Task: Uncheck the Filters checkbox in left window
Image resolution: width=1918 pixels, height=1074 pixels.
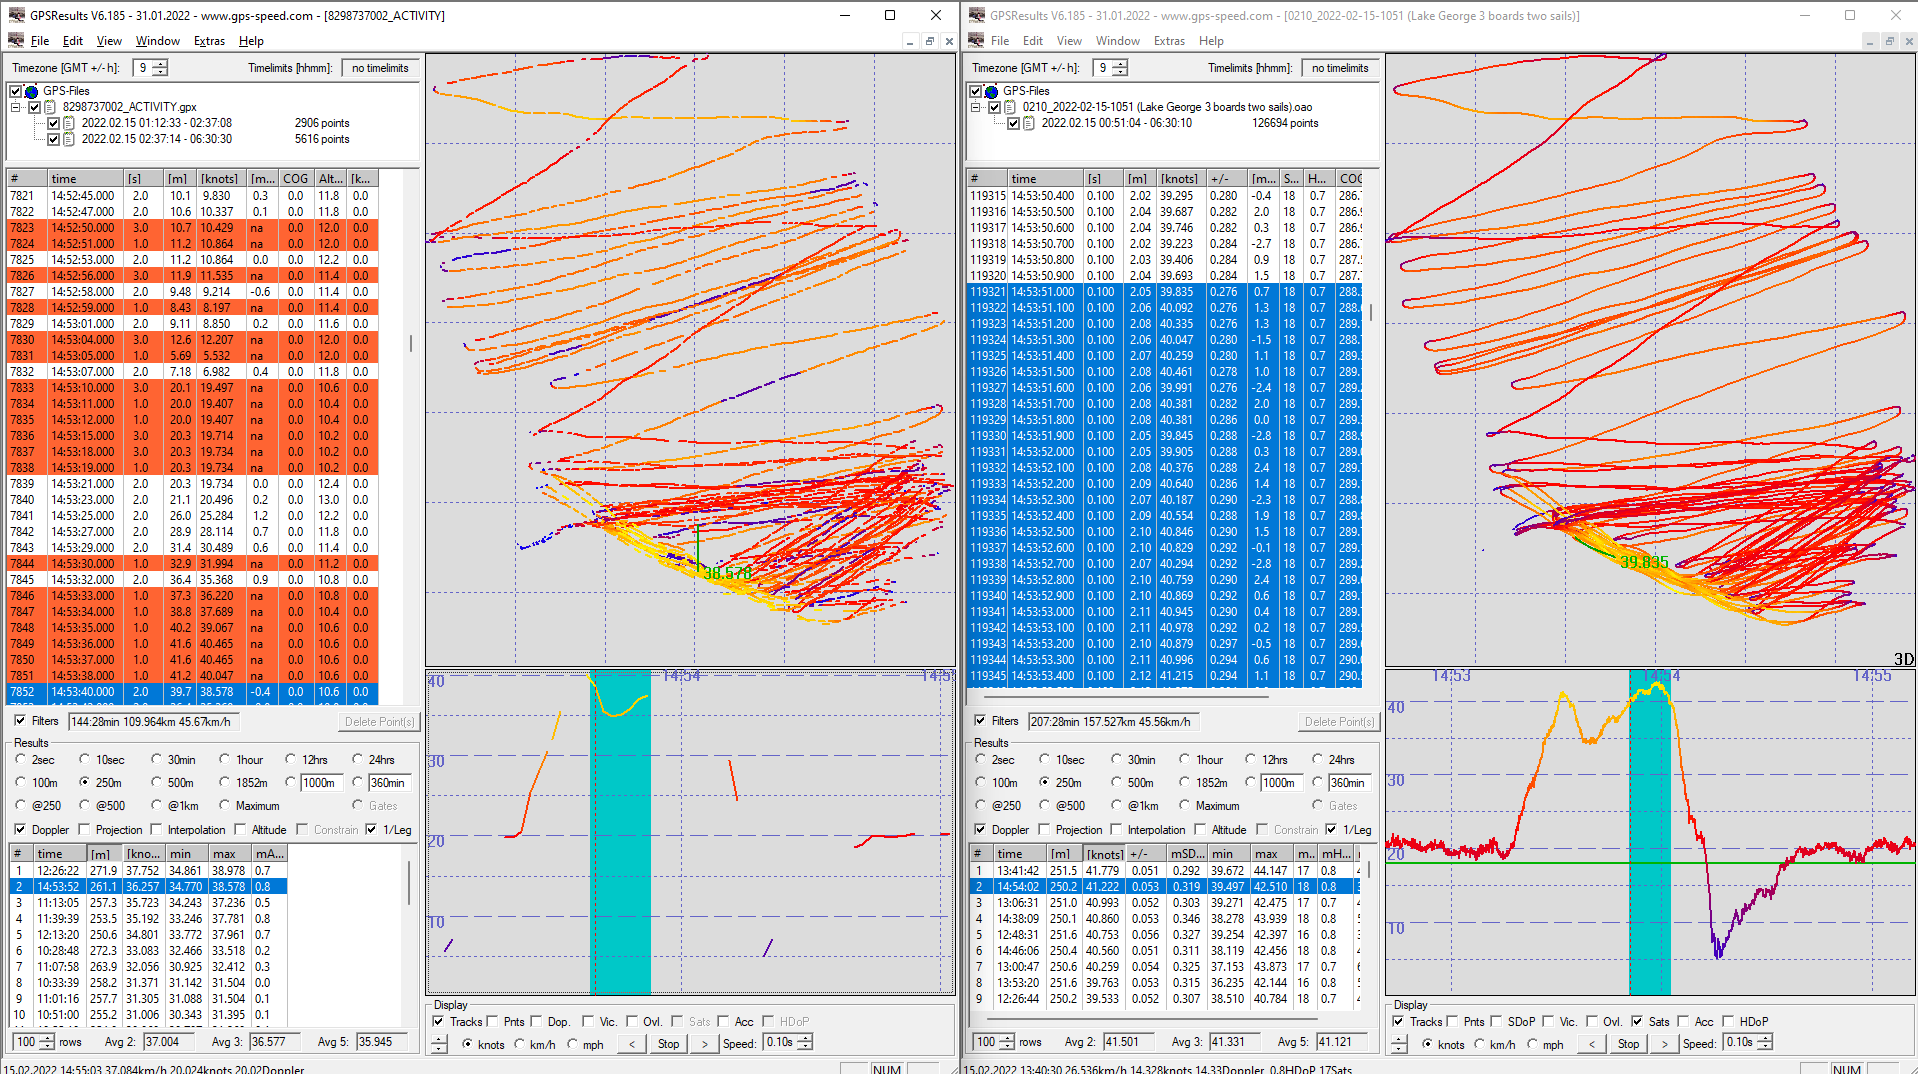Action: pyautogui.click(x=20, y=720)
